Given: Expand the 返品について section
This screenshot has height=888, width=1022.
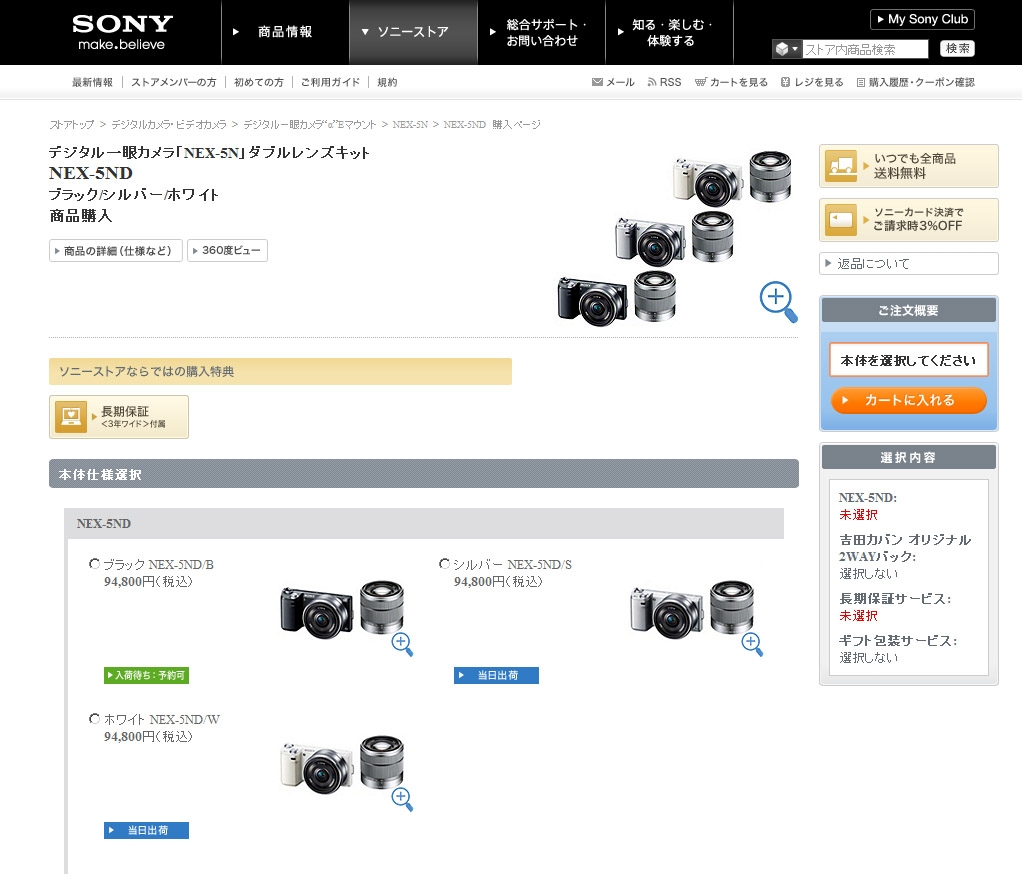Looking at the screenshot, I should coord(908,264).
